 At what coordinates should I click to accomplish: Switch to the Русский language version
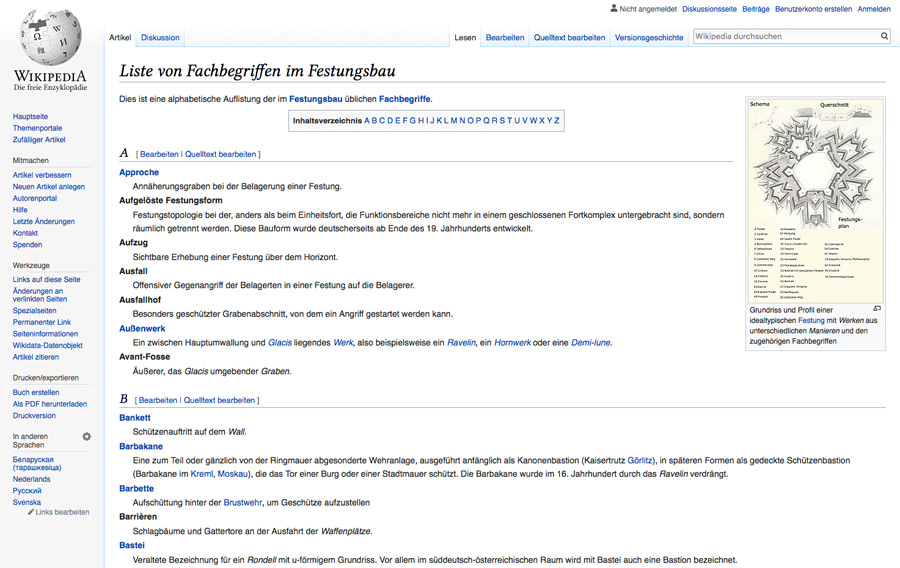[x=27, y=491]
